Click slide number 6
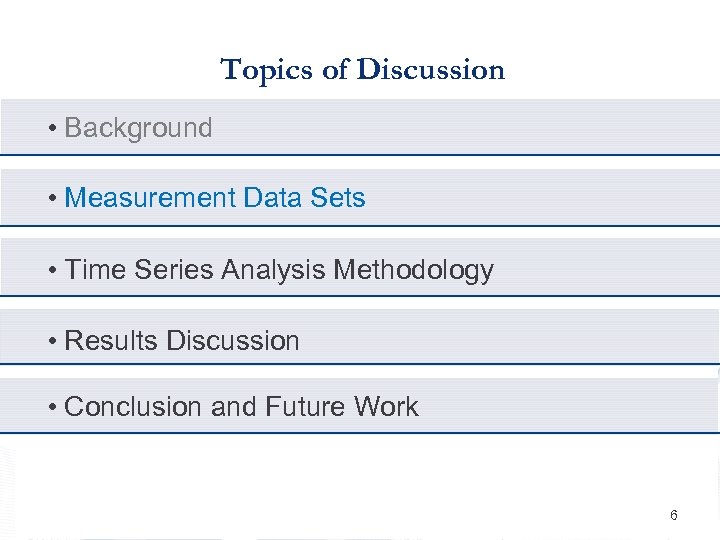This screenshot has width=720, height=540. point(673,516)
